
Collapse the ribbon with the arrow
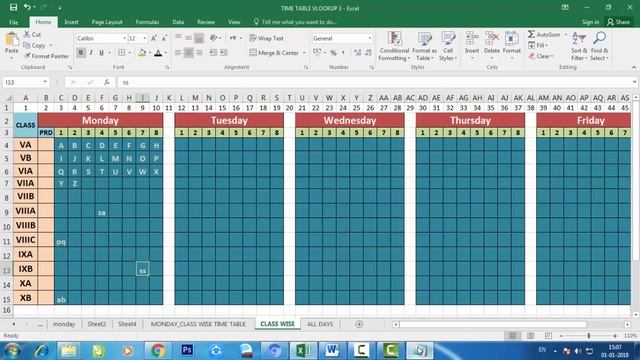[634, 67]
